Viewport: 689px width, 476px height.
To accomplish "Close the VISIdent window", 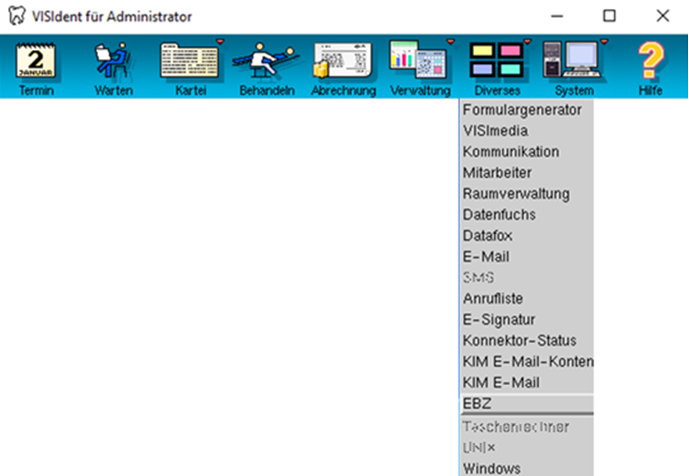I will (x=662, y=16).
